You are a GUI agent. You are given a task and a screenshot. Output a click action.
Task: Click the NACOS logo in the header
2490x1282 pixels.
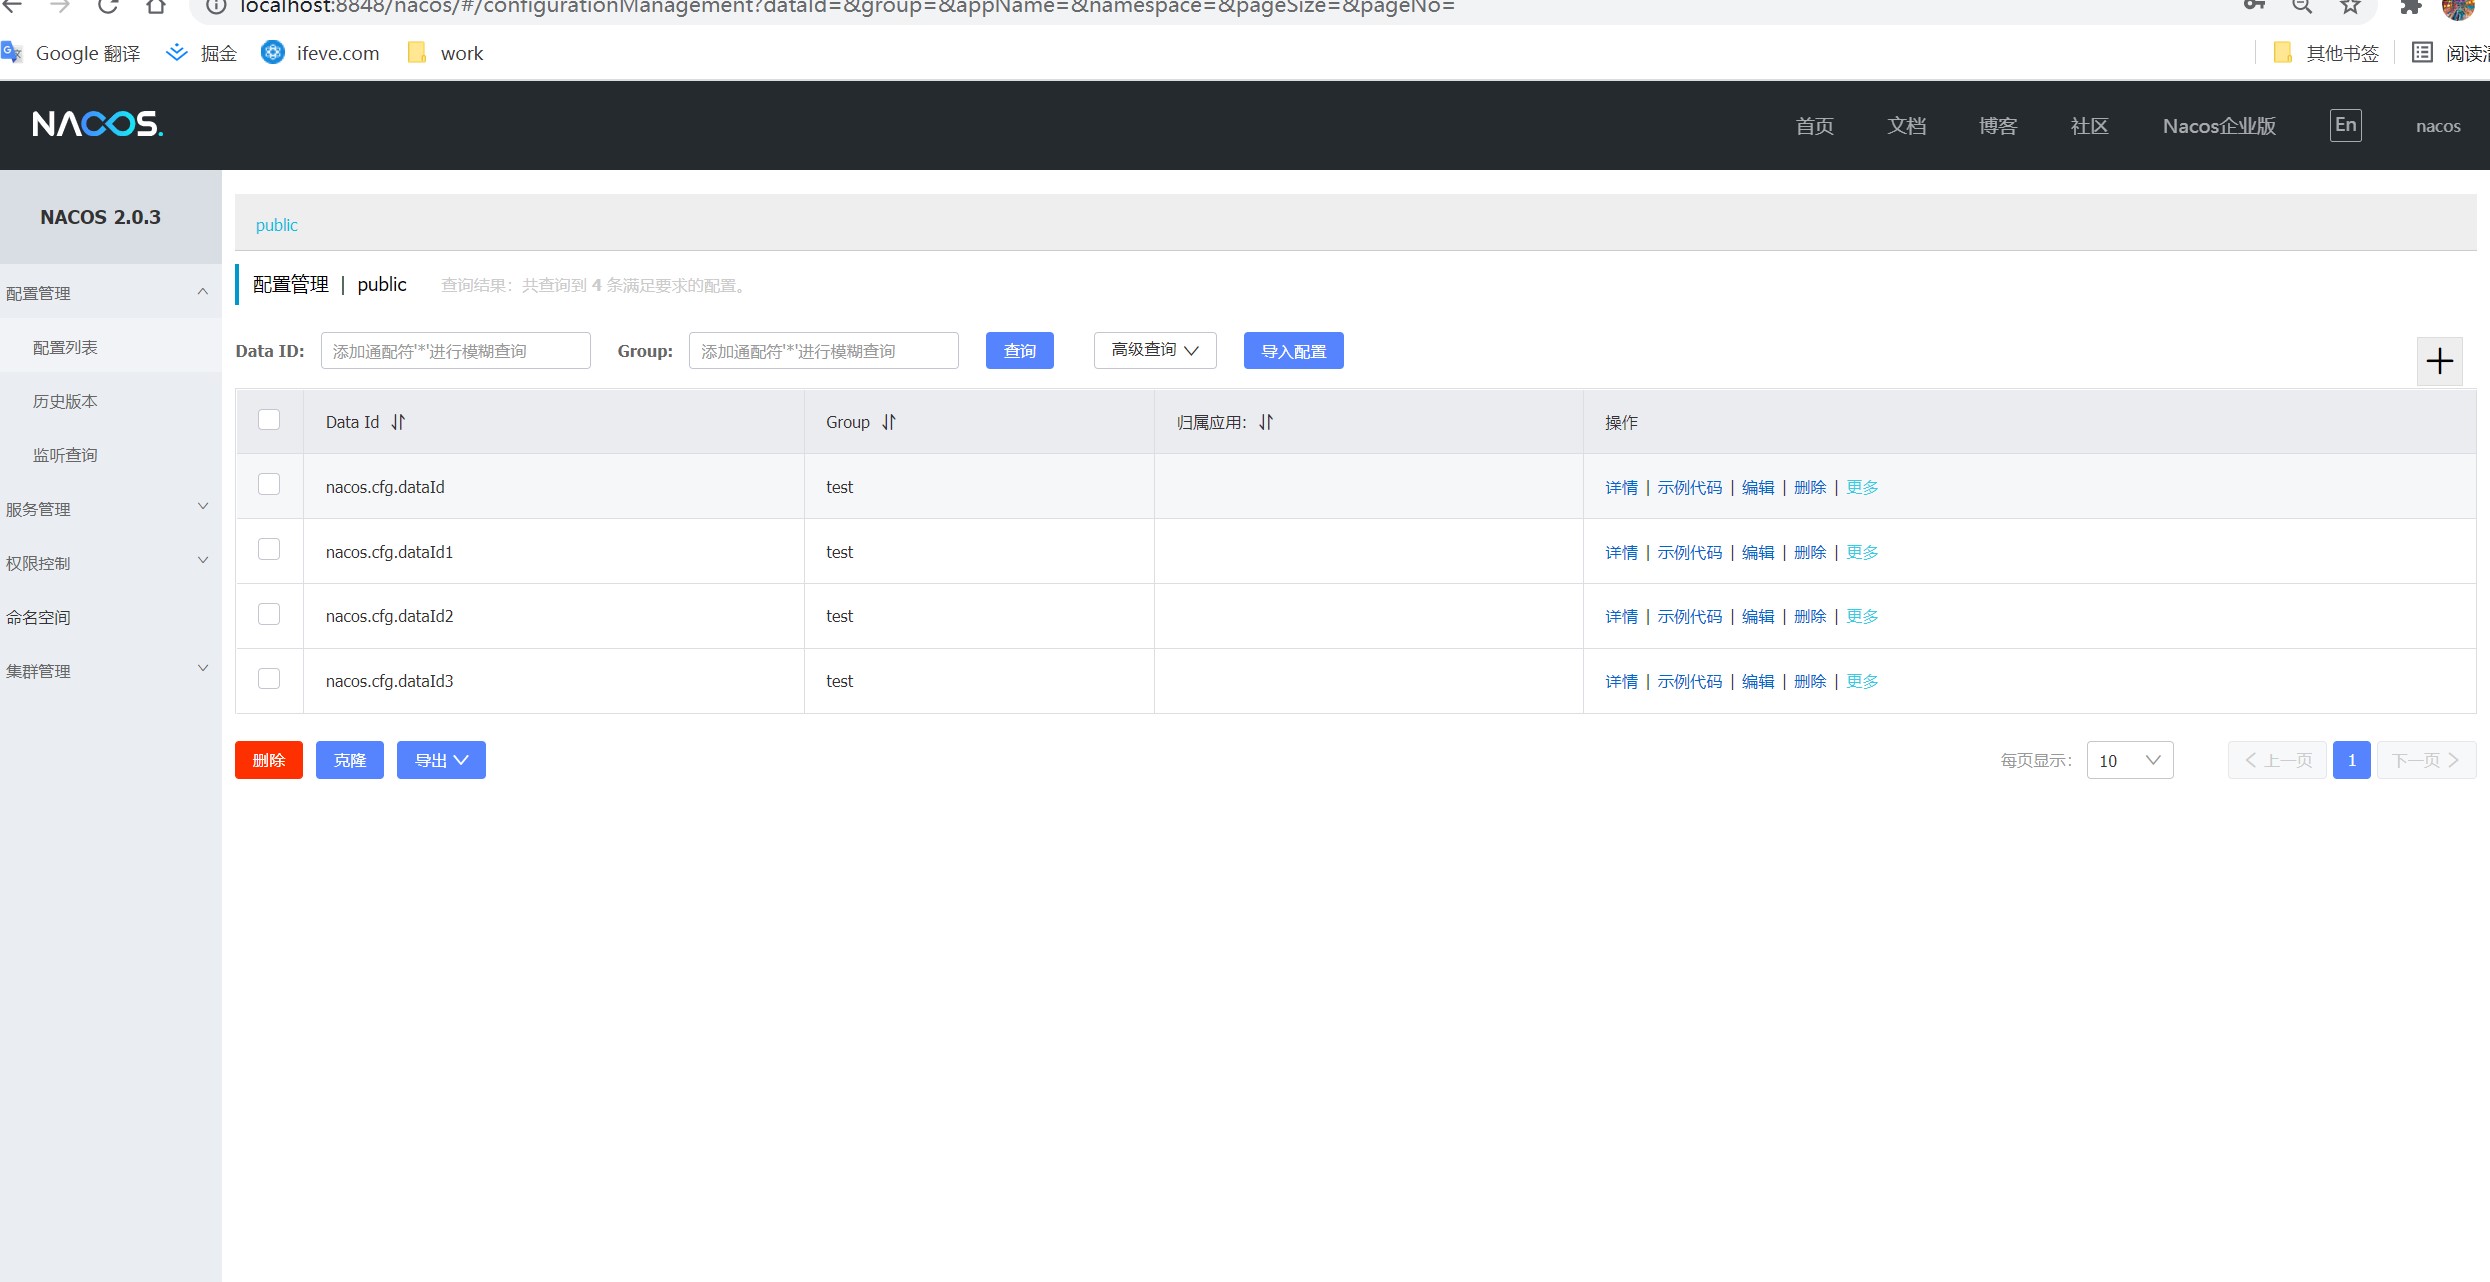(x=97, y=124)
